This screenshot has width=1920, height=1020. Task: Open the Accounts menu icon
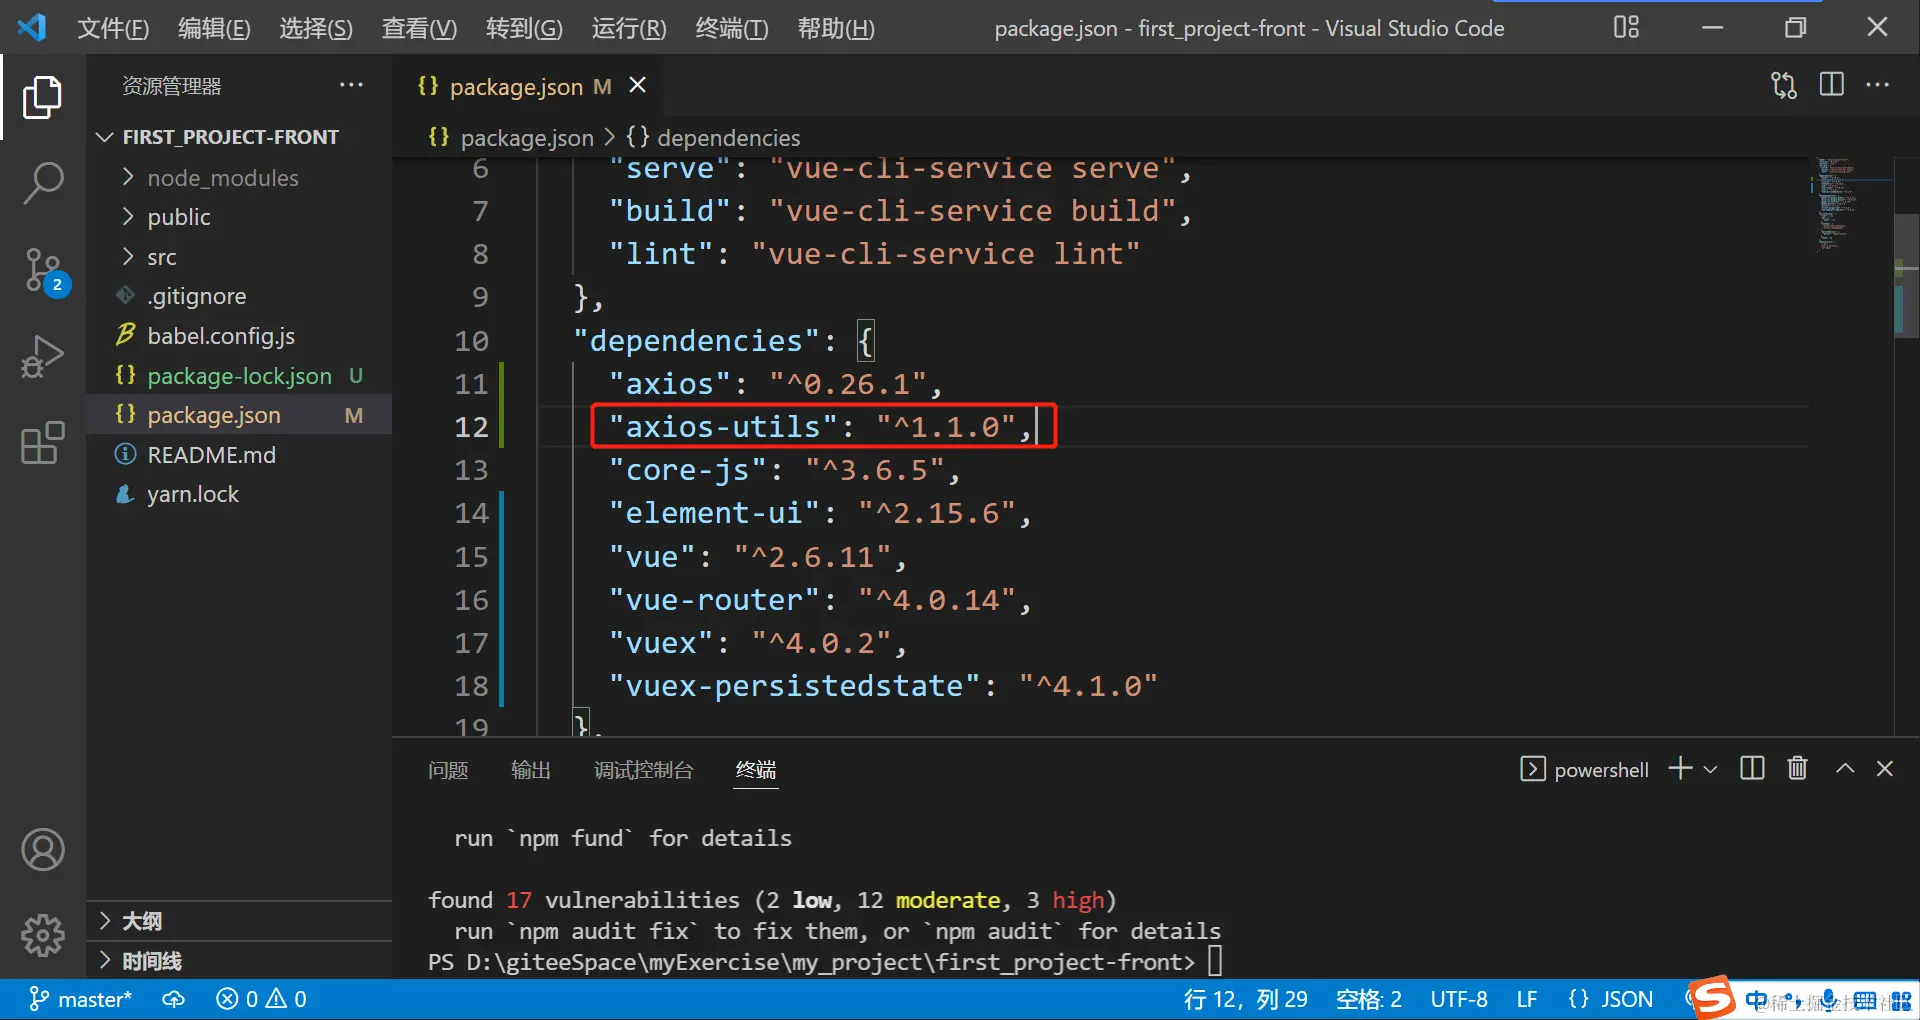pos(42,850)
